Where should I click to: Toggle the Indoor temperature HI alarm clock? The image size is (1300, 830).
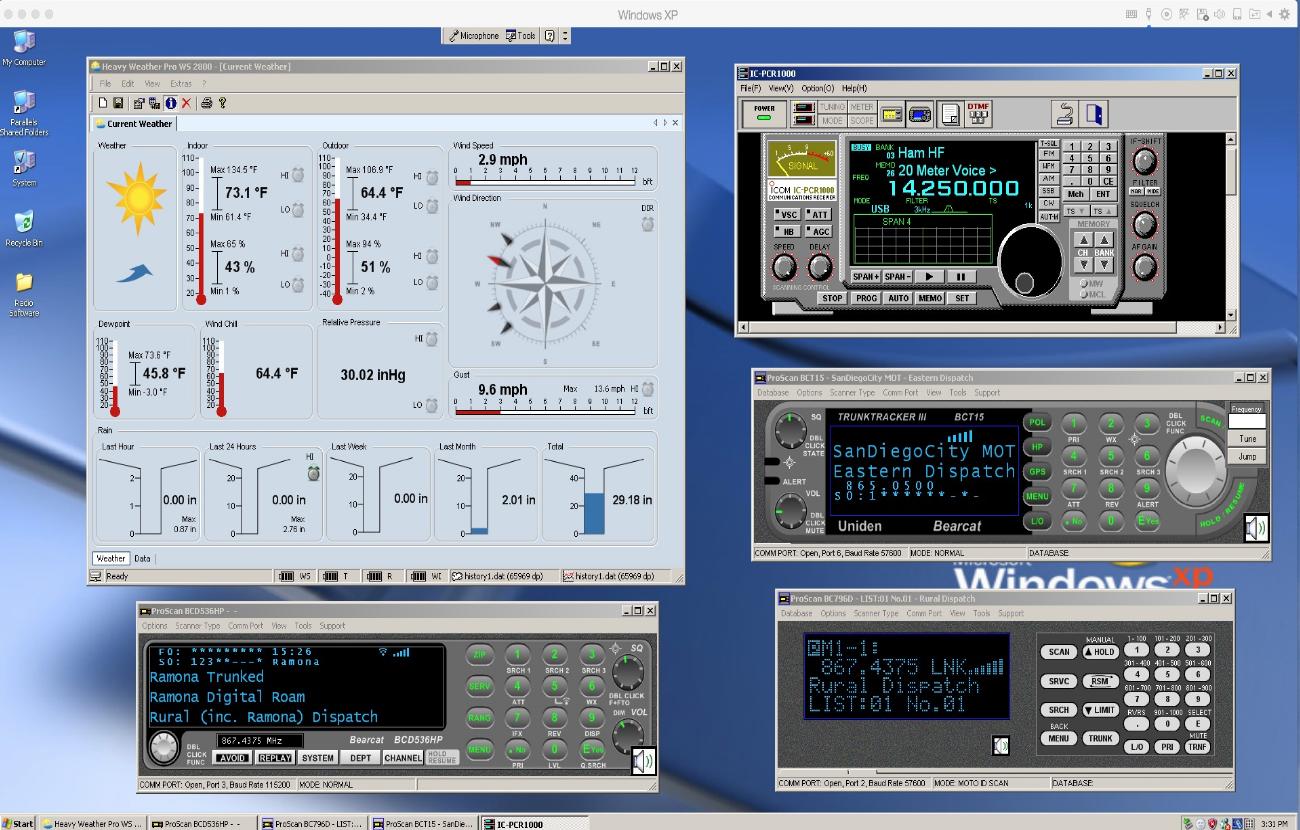[x=298, y=176]
